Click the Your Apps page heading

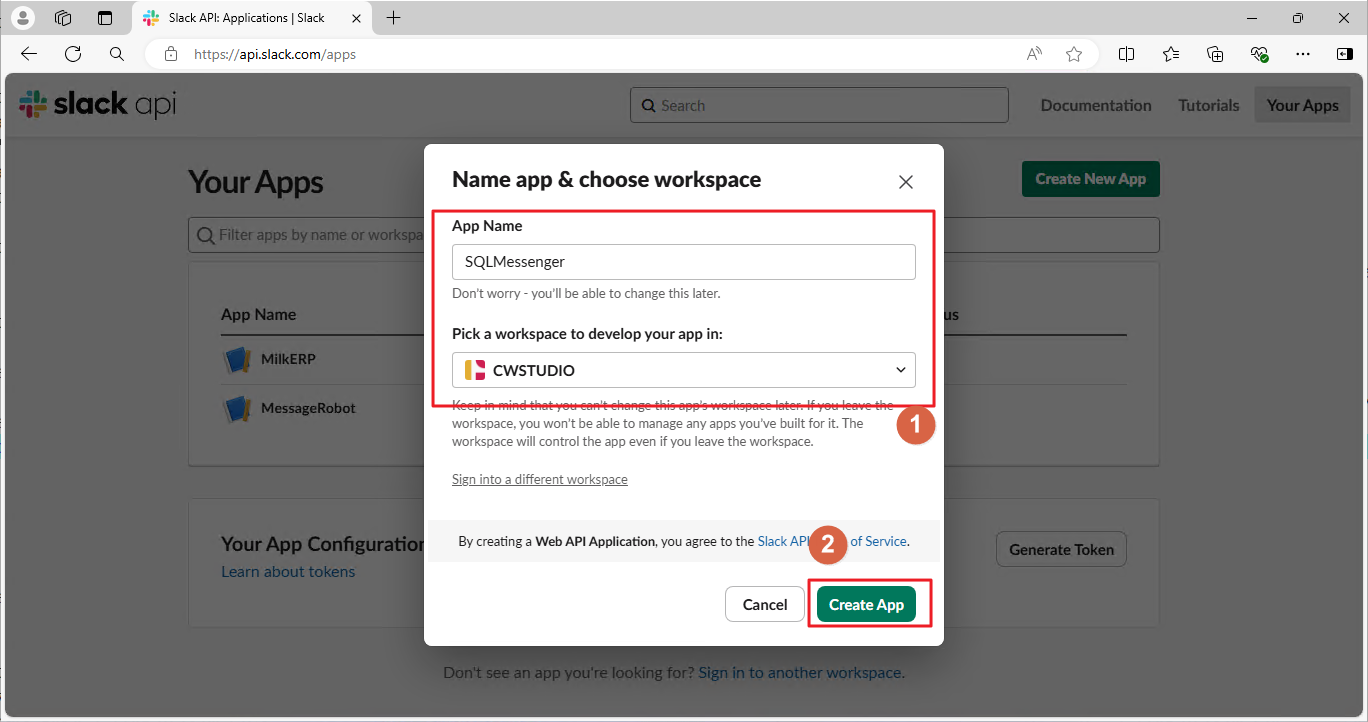pos(256,182)
